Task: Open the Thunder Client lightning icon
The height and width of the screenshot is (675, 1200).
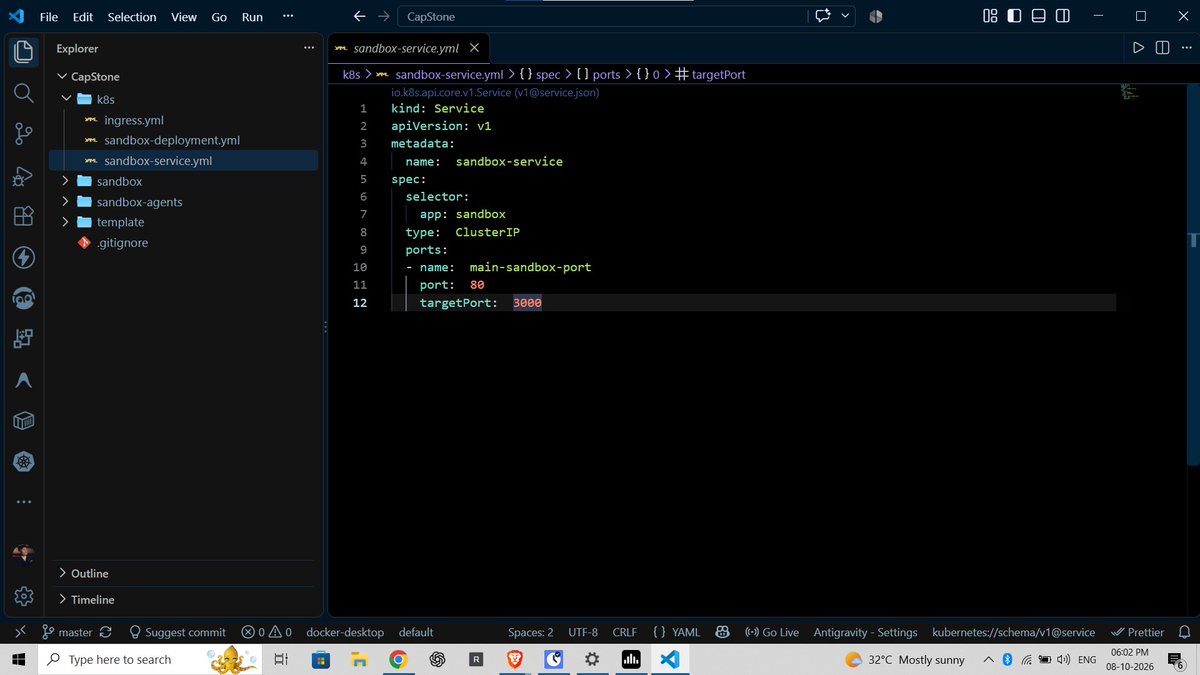Action: [x=24, y=258]
